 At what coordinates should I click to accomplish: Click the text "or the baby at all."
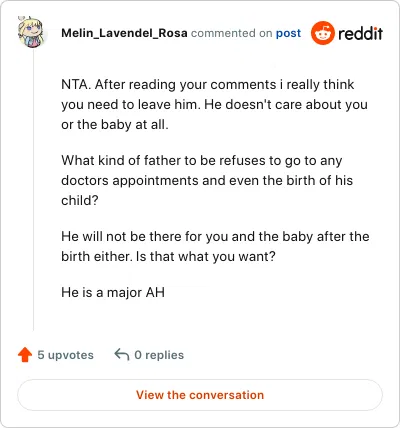coord(115,124)
